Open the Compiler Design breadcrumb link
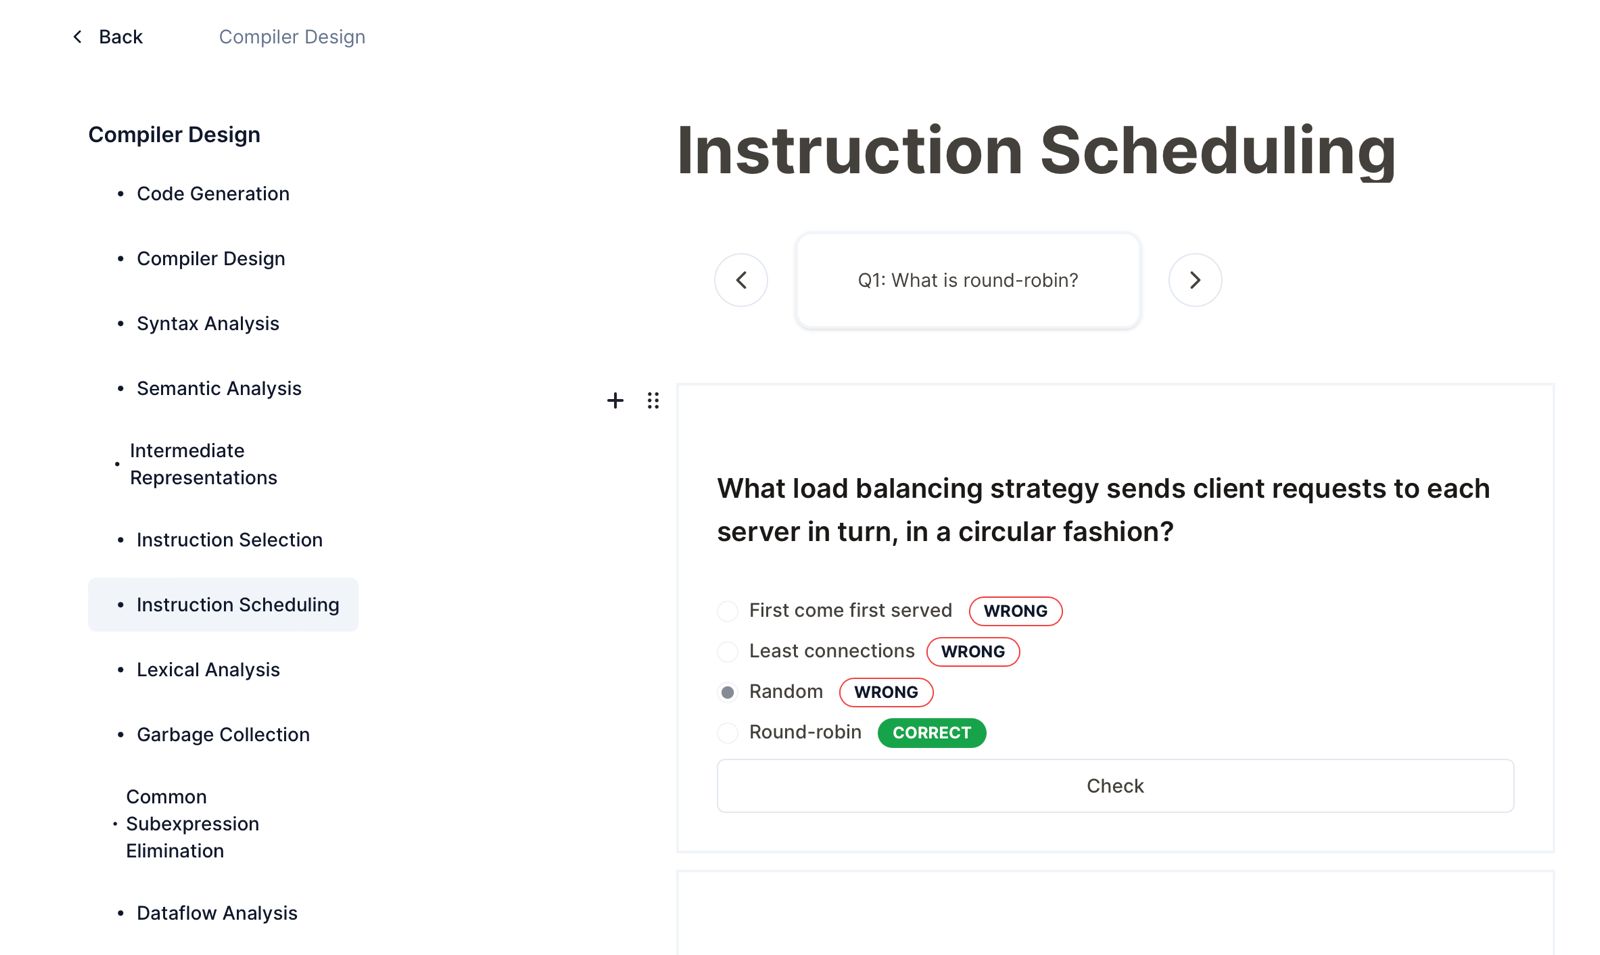The image size is (1600, 955). [292, 37]
